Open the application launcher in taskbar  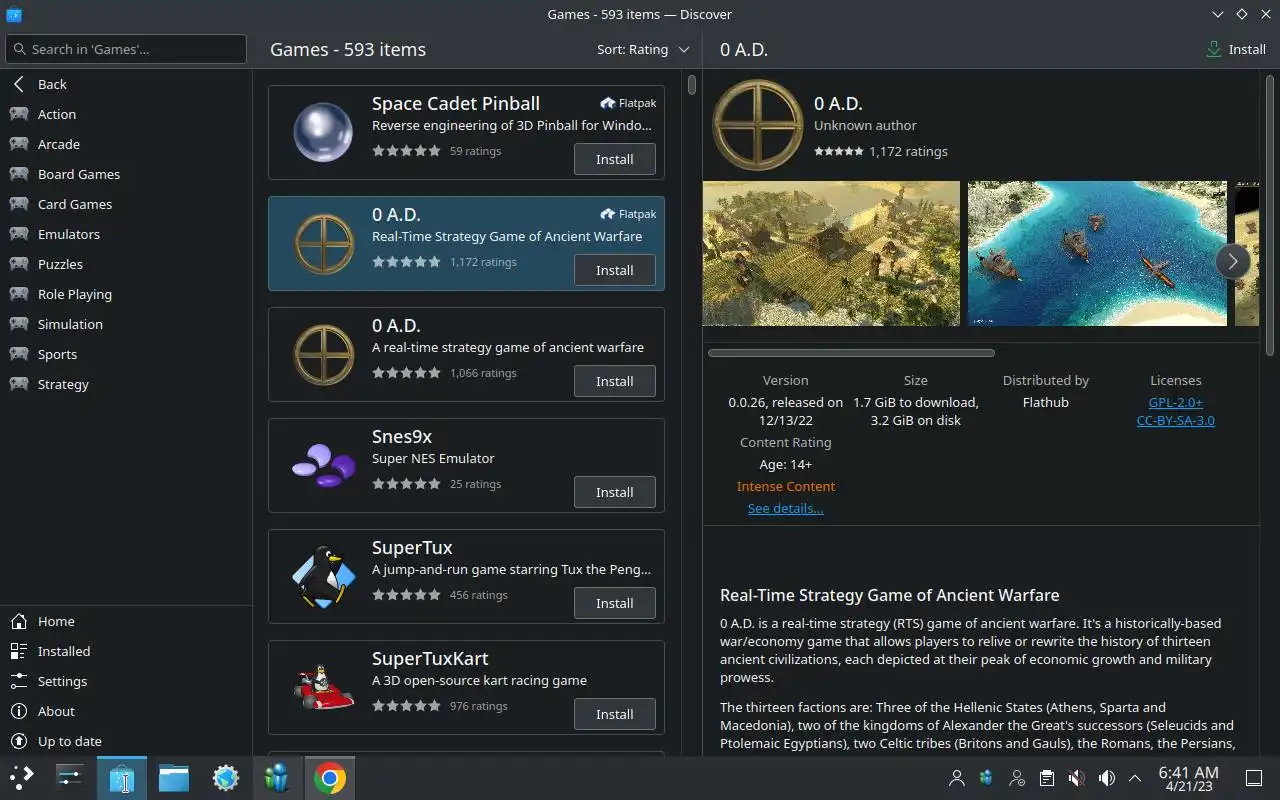[x=21, y=778]
